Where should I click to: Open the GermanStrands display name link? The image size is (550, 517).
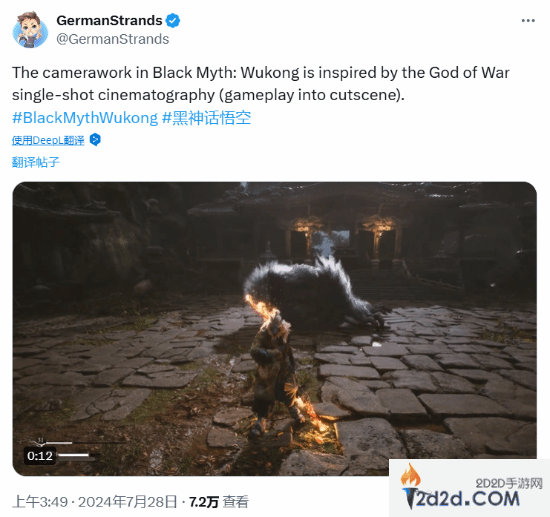pyautogui.click(x=109, y=20)
